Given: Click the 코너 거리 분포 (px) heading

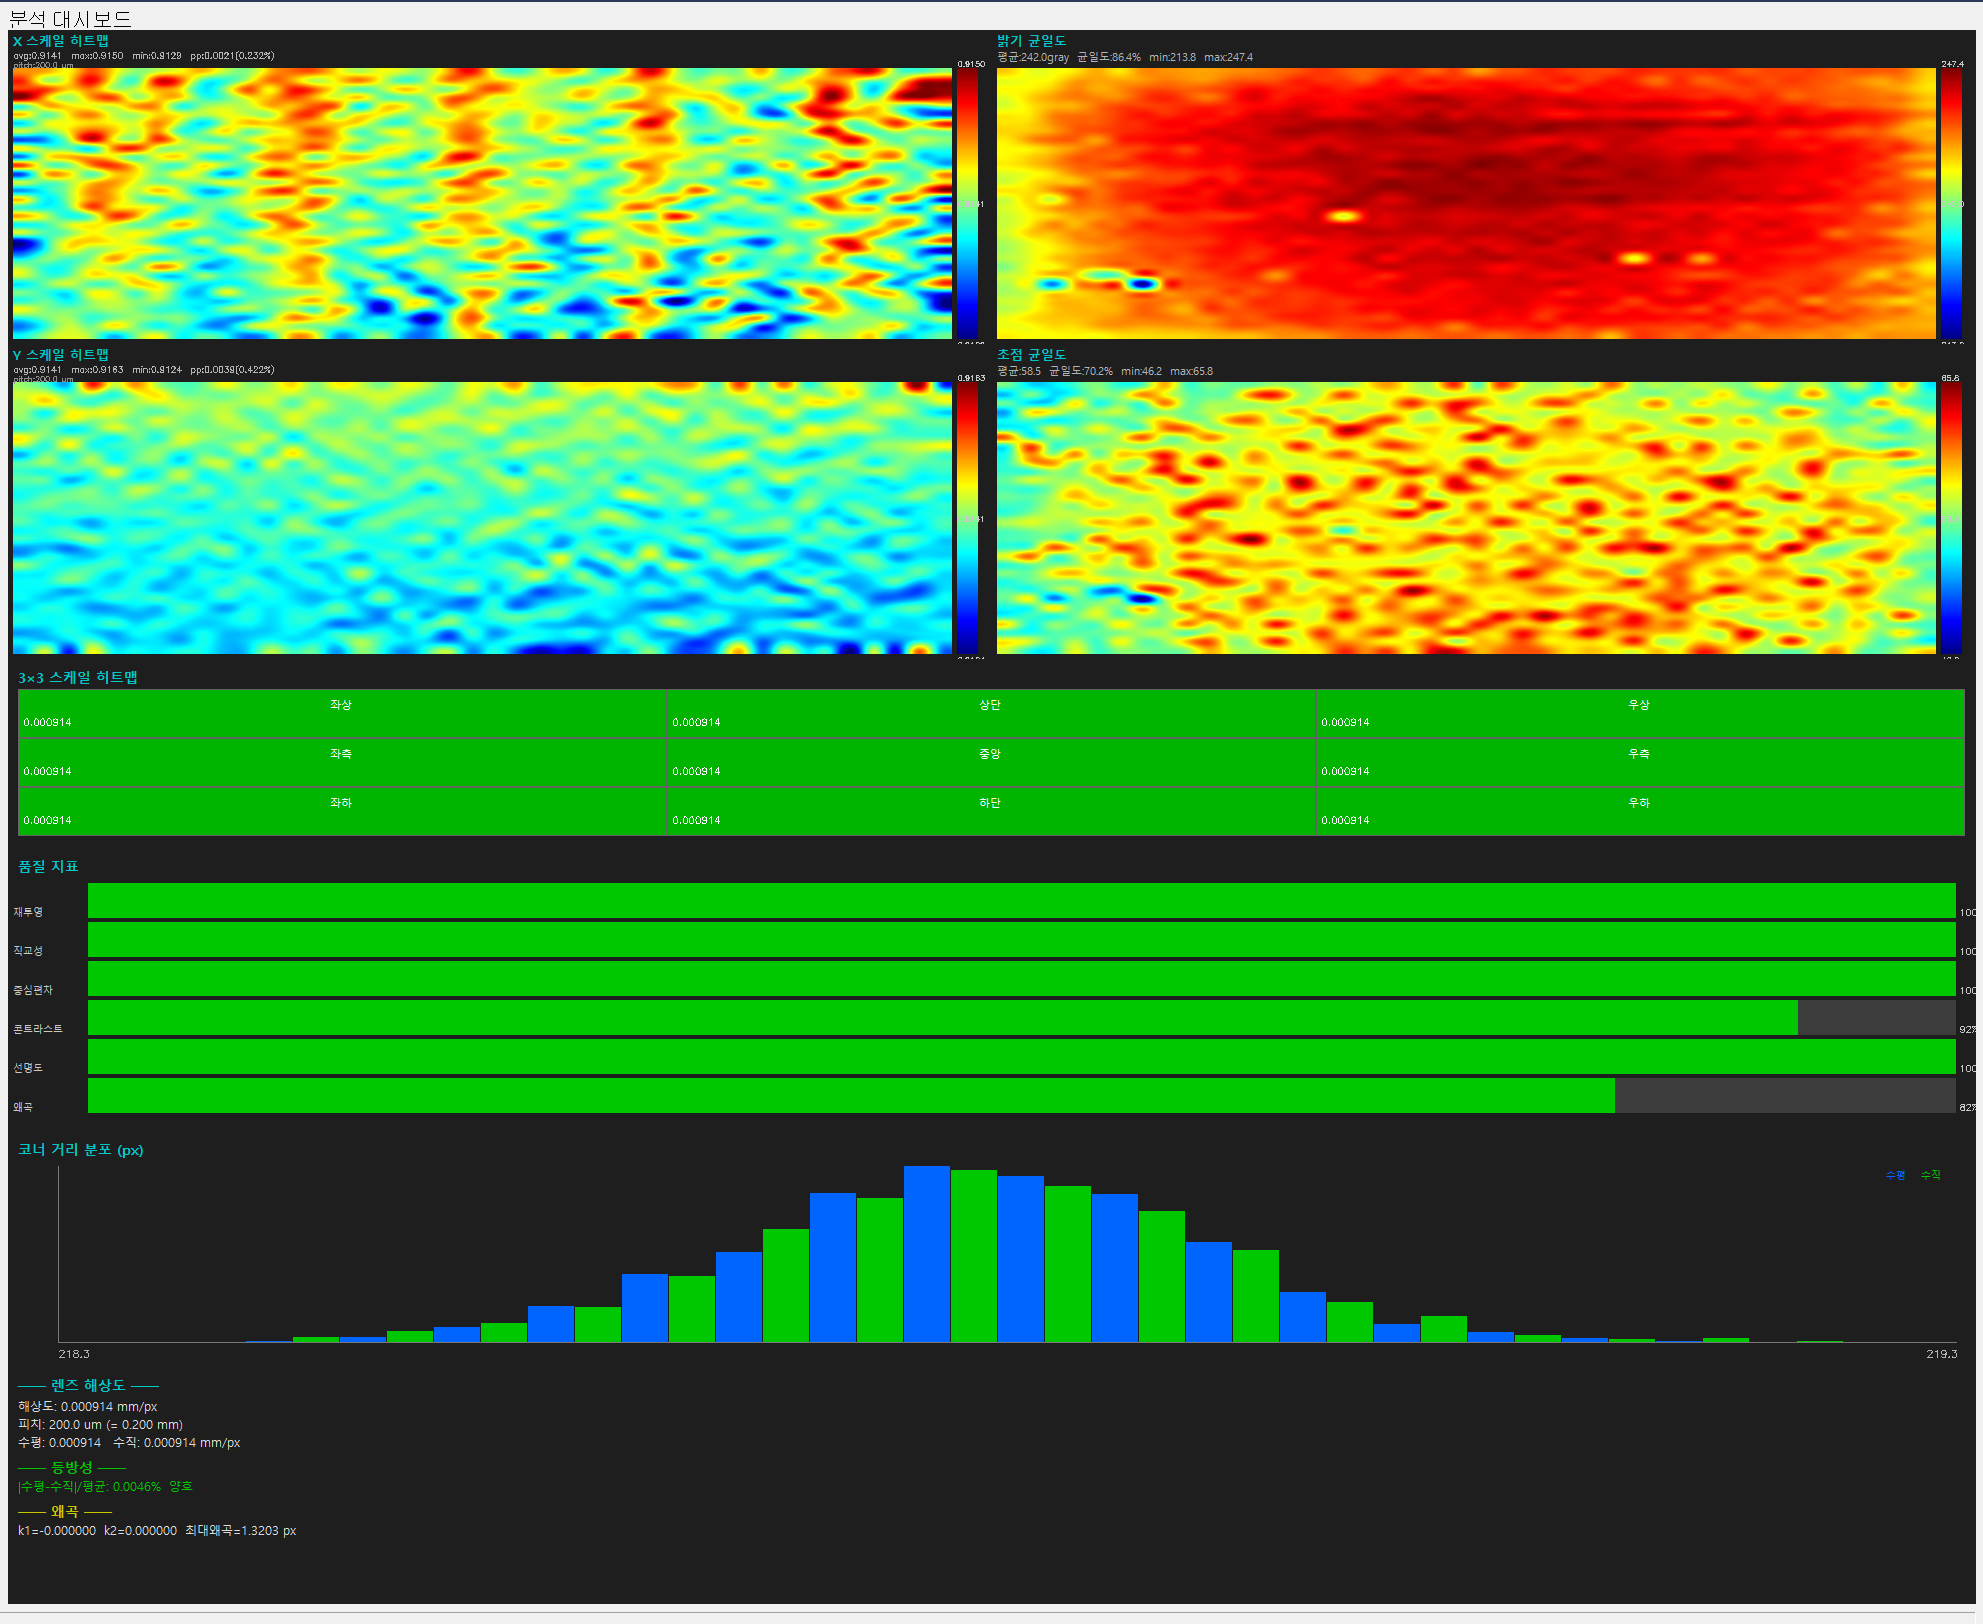Looking at the screenshot, I should [81, 1150].
